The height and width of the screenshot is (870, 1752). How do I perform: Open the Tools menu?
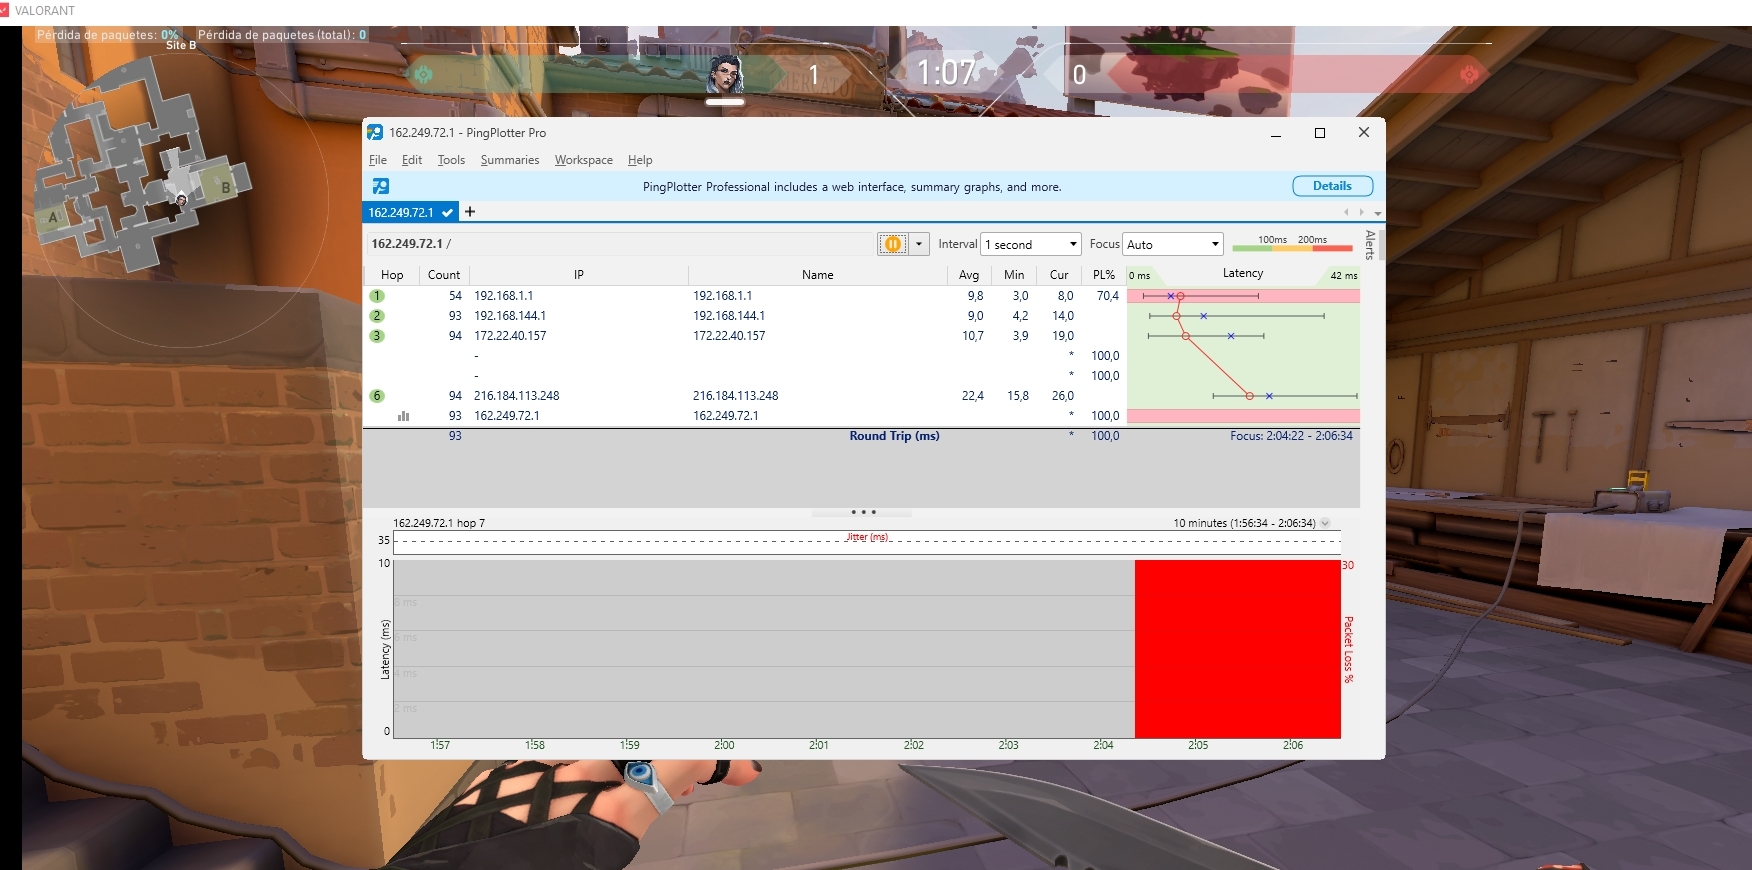pos(451,160)
